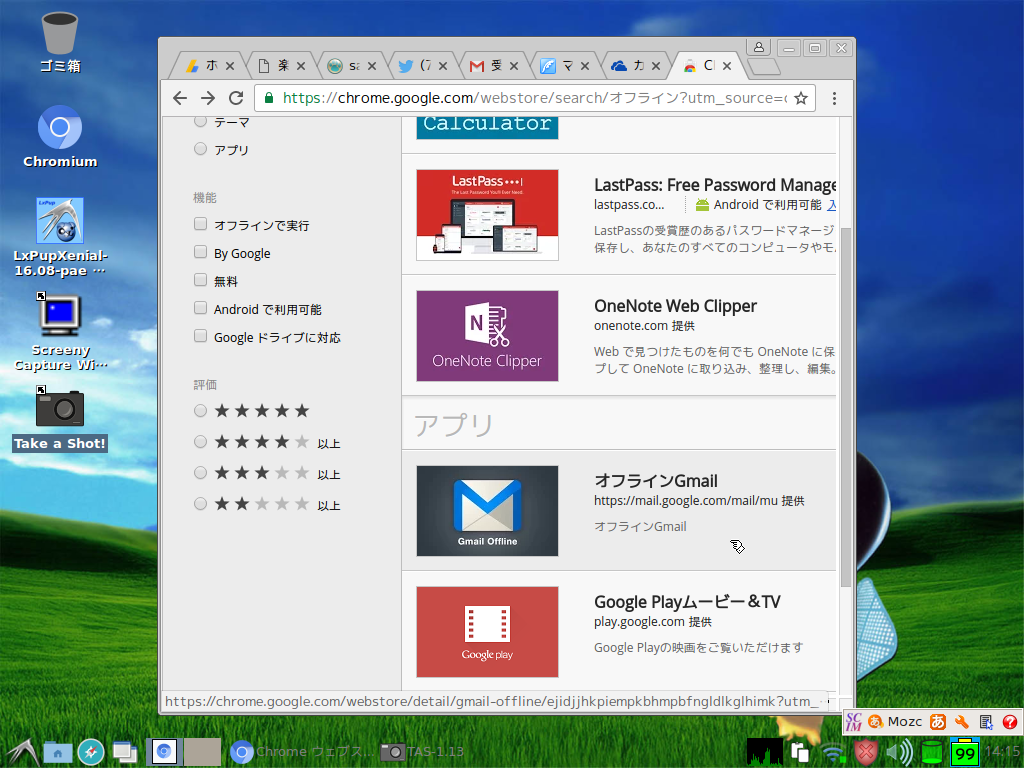Click the browser forward arrow
Viewport: 1024px width, 768px height.
point(208,98)
